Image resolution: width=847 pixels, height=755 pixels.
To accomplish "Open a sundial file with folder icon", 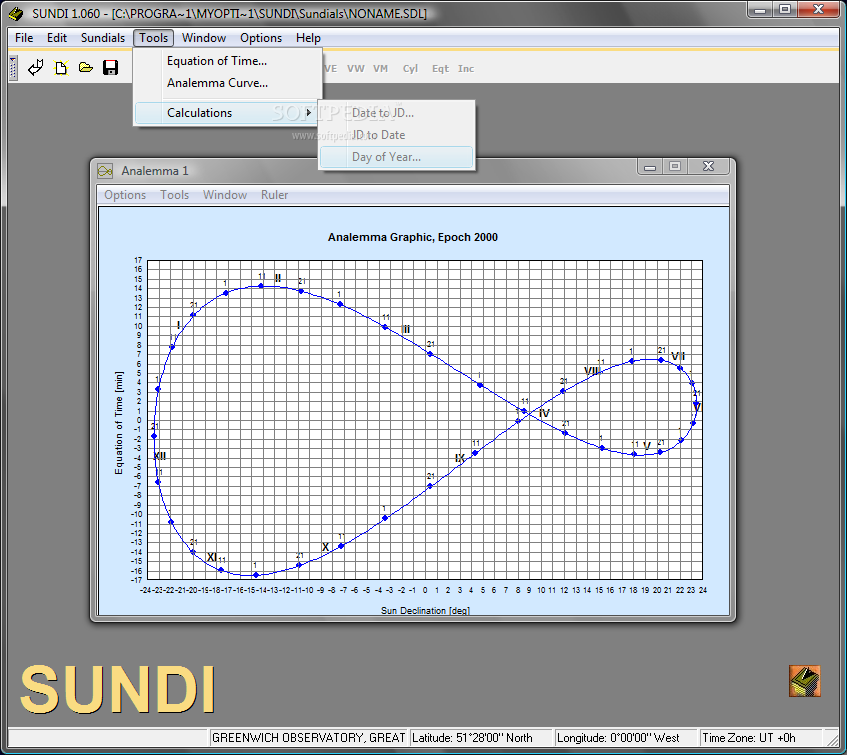I will [86, 68].
